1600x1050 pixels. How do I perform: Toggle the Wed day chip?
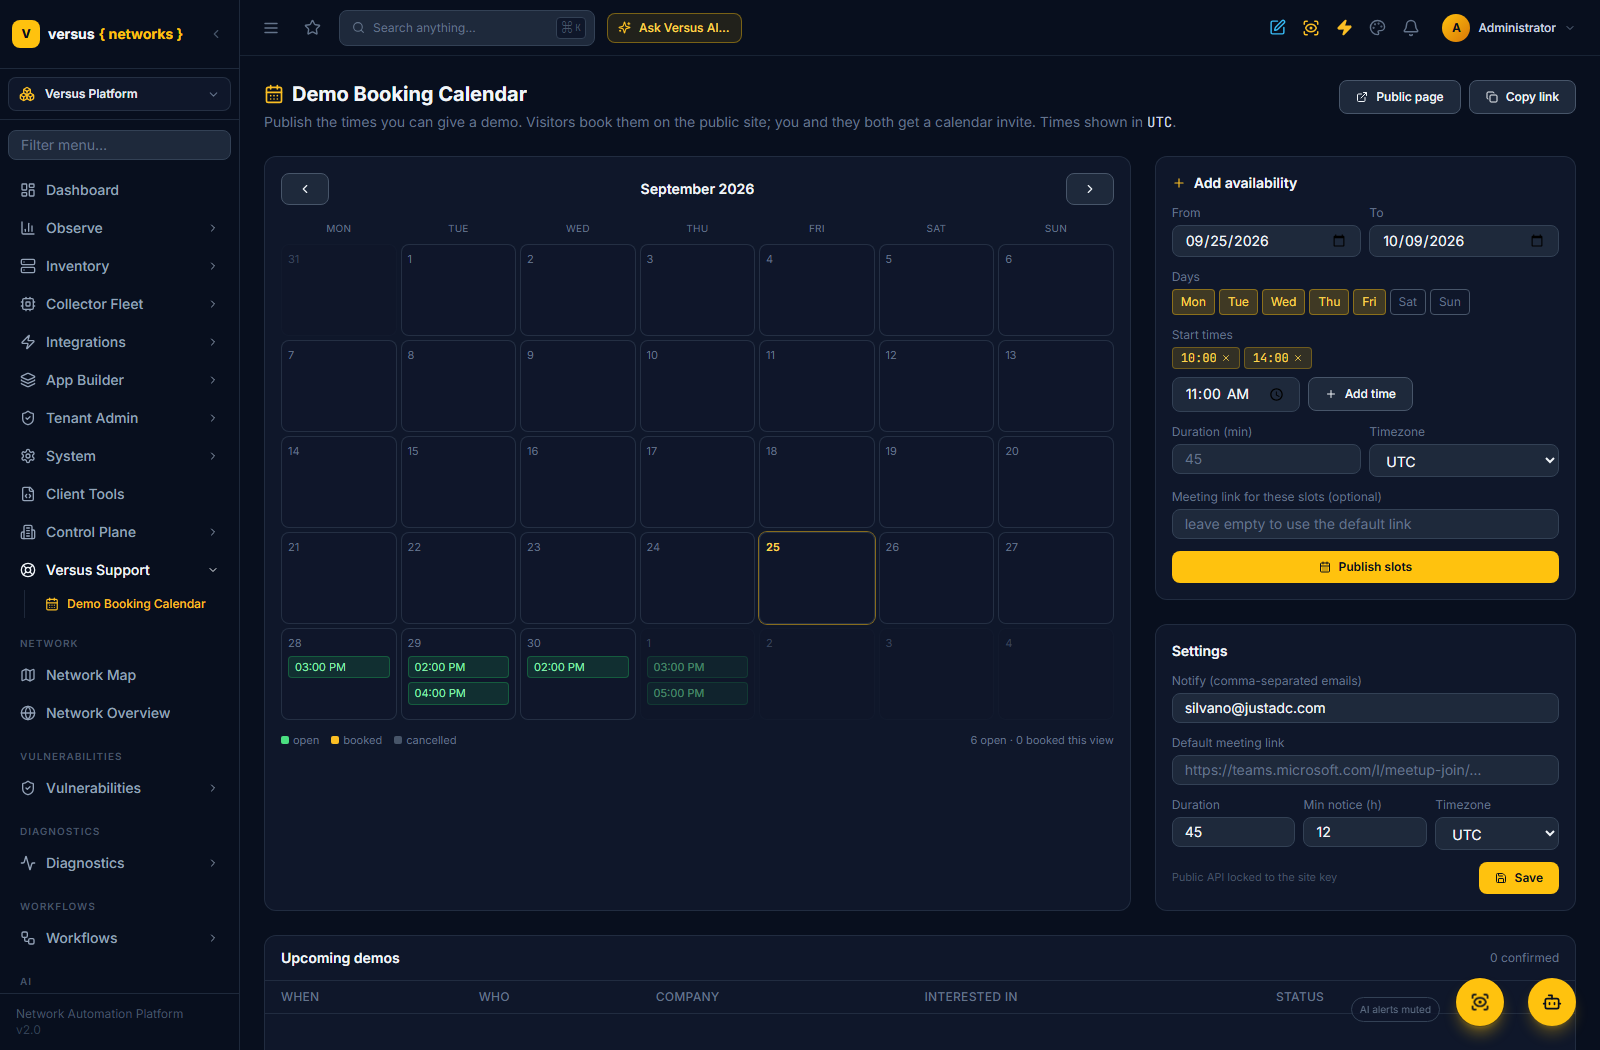point(1283,302)
